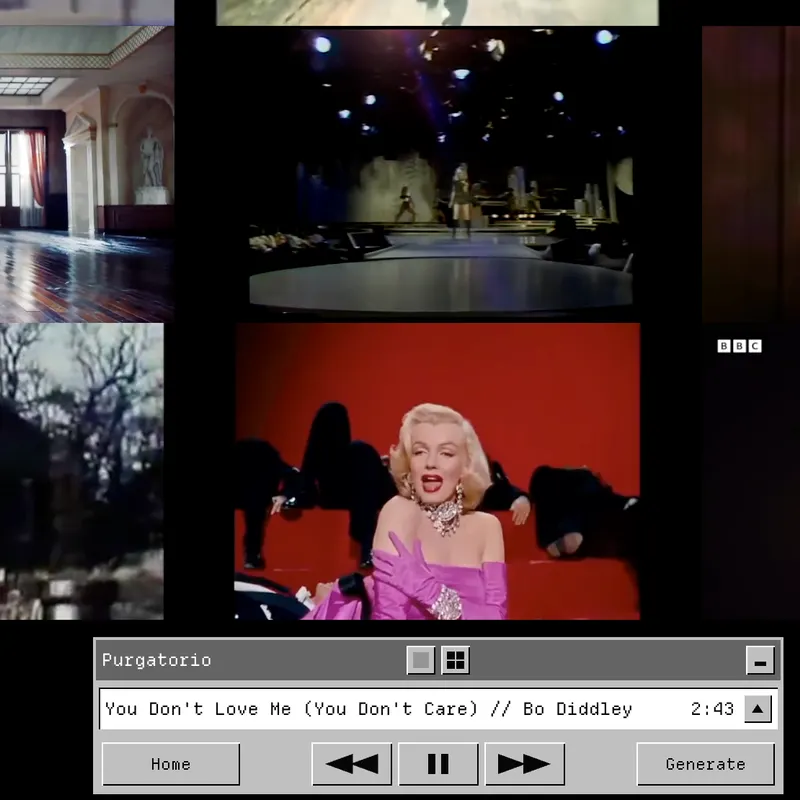
Task: Open the partial video tile at top
Action: click(437, 12)
